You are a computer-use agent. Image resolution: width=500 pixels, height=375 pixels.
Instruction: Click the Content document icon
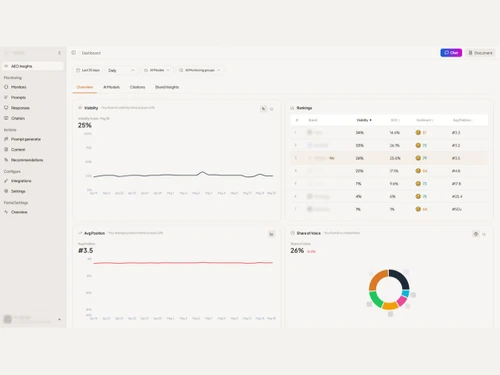tap(6, 149)
